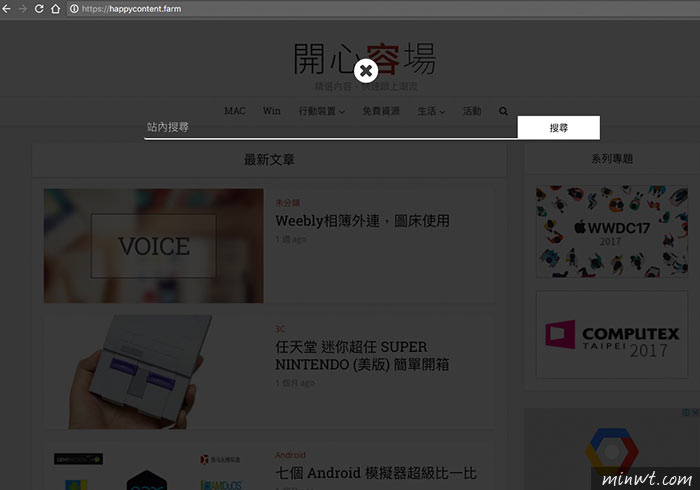Open the MAC menu item
Screen dimensions: 700x490
[x=235, y=111]
